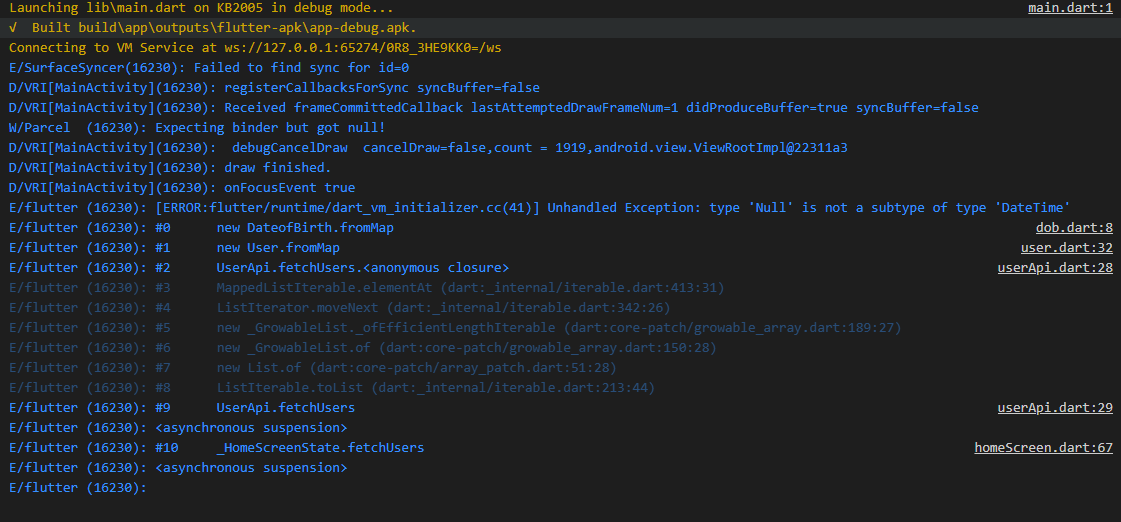Image resolution: width=1121 pixels, height=522 pixels.
Task: Open the main.dart:1 source link
Action: 1070,9
